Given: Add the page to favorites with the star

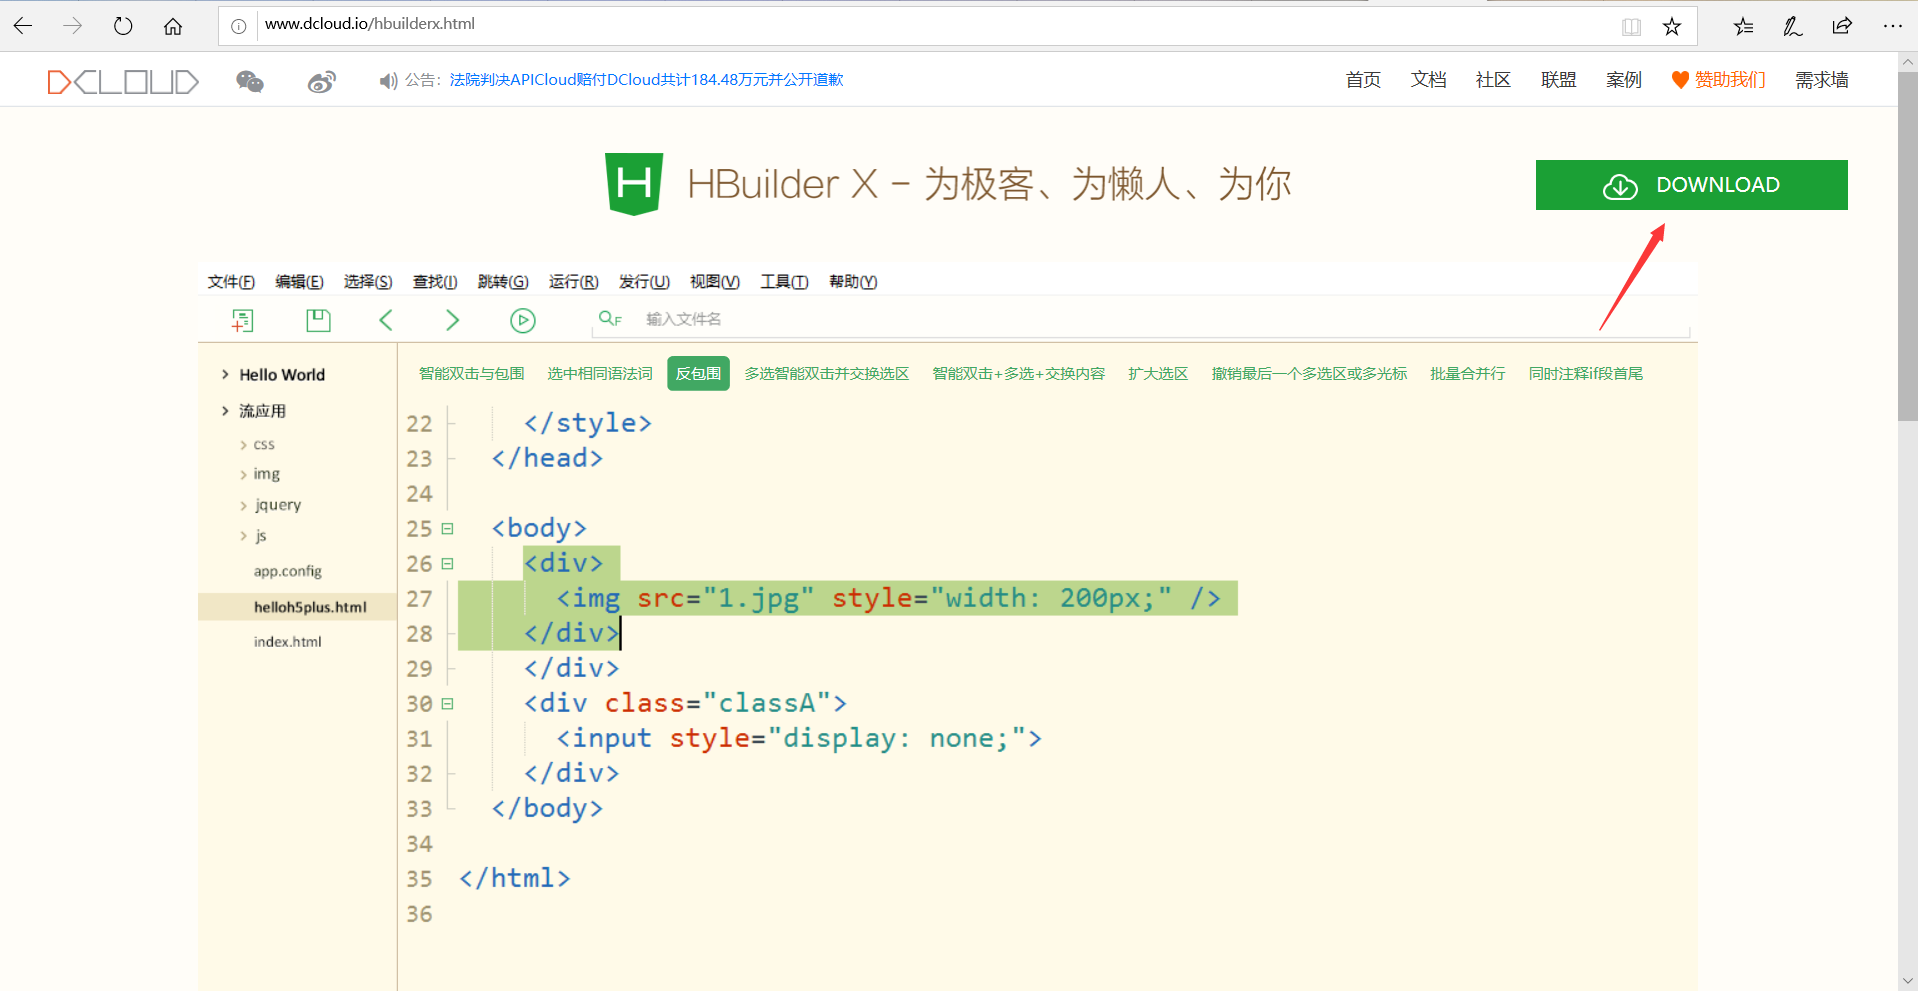Looking at the screenshot, I should [x=1672, y=26].
